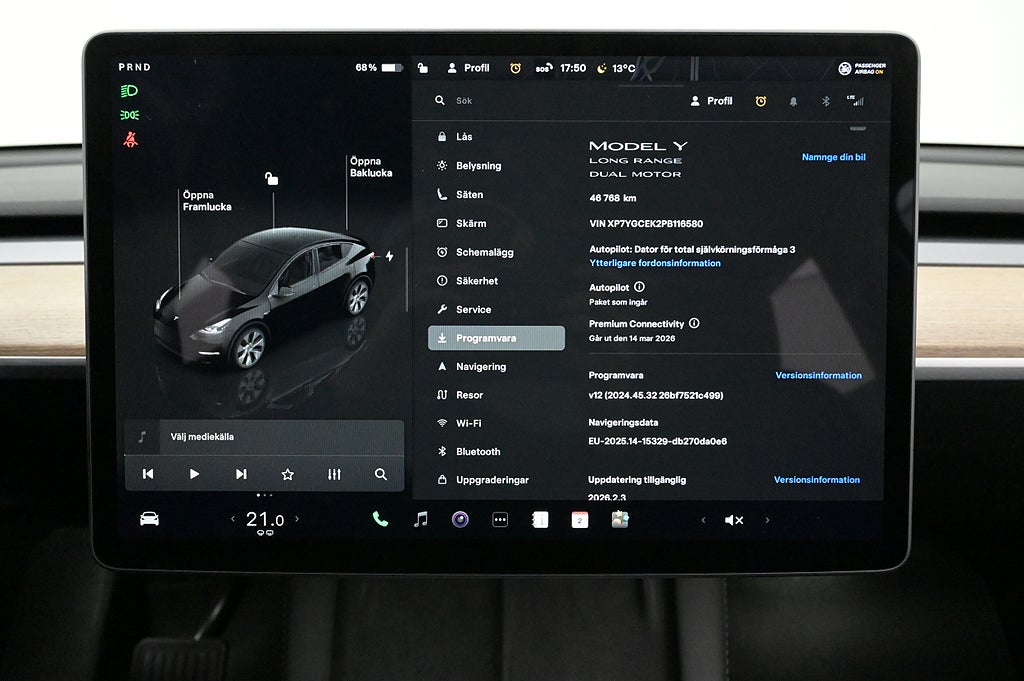Increase temperature with right arrow
1024x681 pixels.
(x=297, y=519)
